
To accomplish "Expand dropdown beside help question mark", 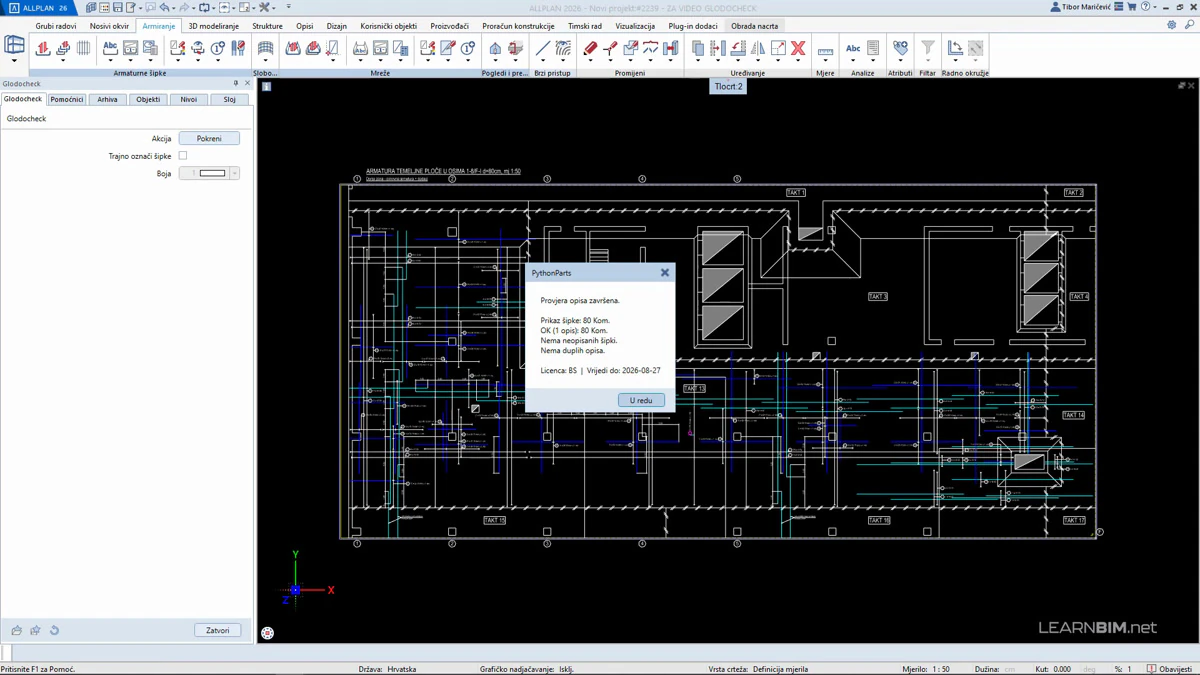I will coord(1155,7).
